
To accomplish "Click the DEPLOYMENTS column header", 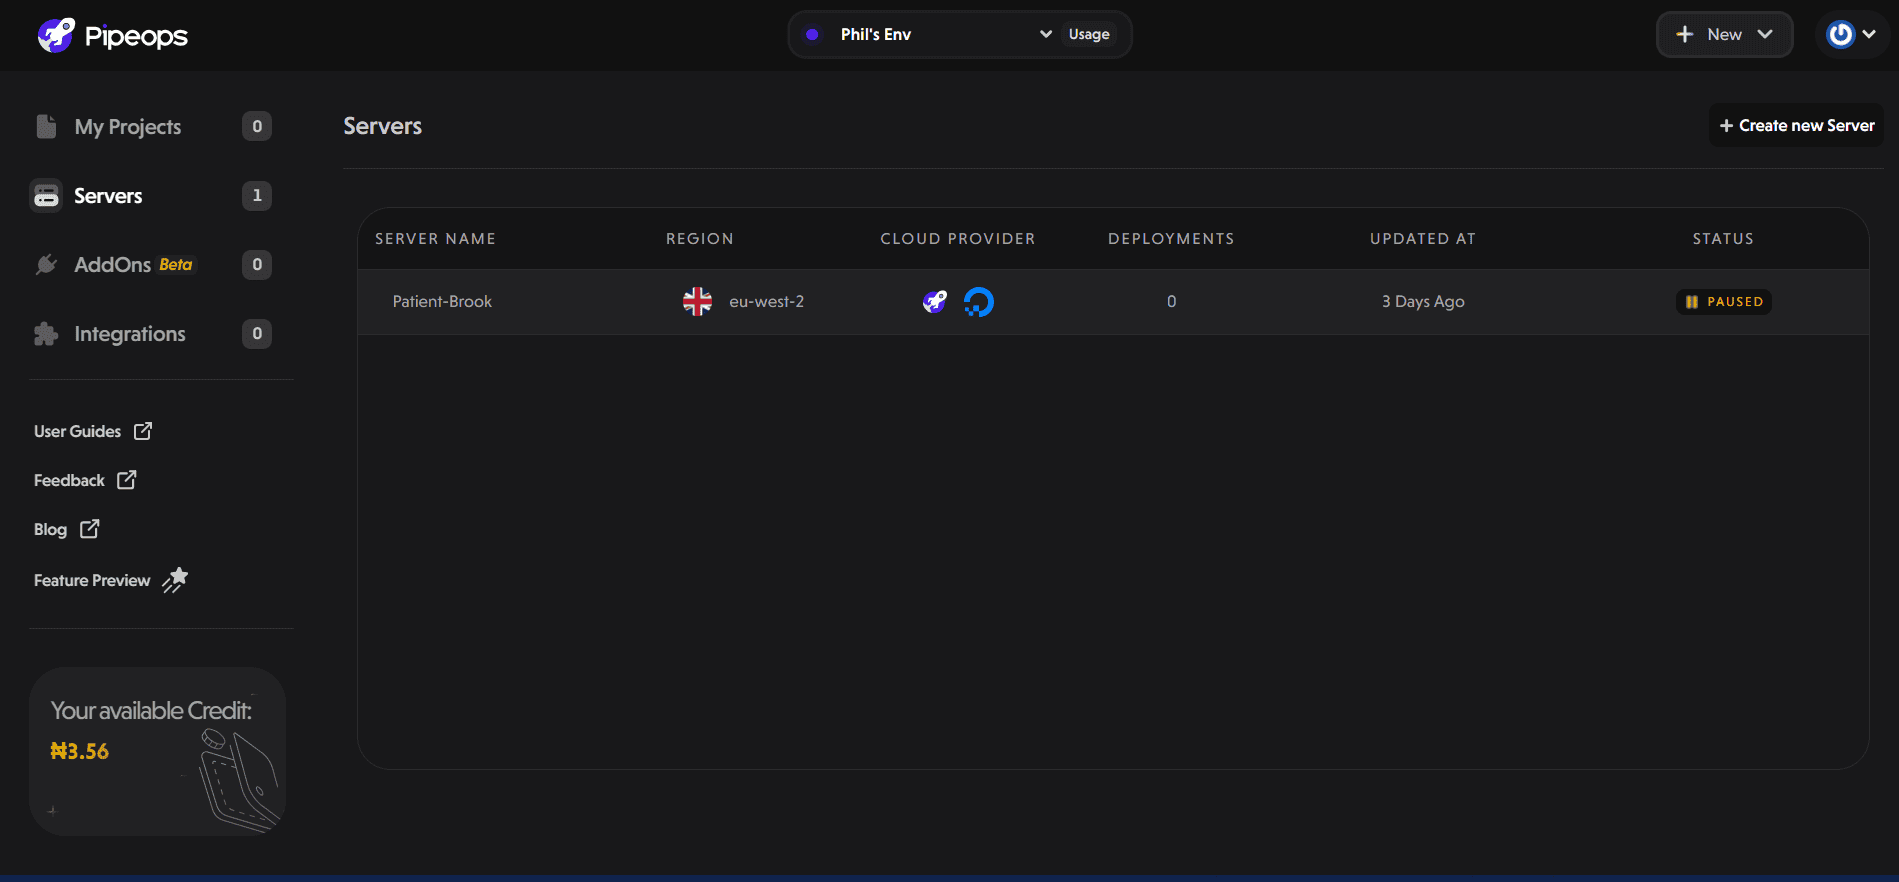I will coord(1171,238).
